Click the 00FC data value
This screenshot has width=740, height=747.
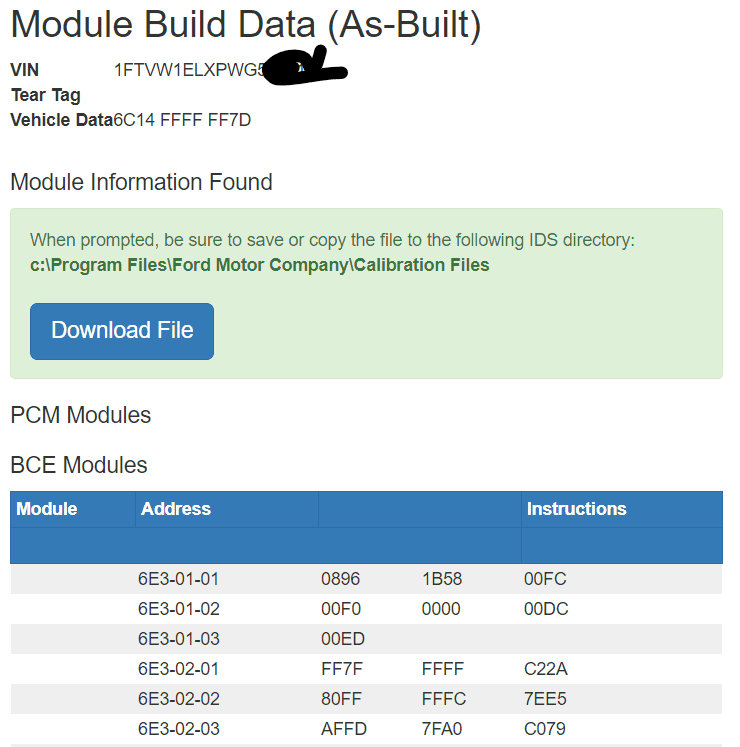[x=545, y=579]
